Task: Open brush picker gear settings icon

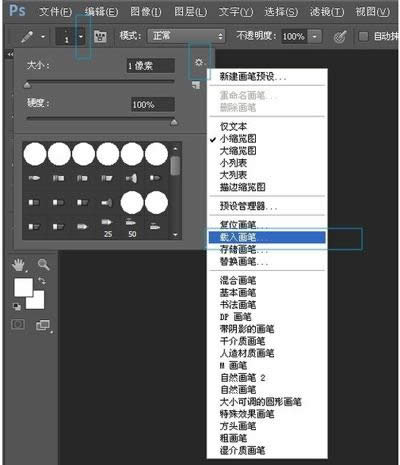Action: 199,62
